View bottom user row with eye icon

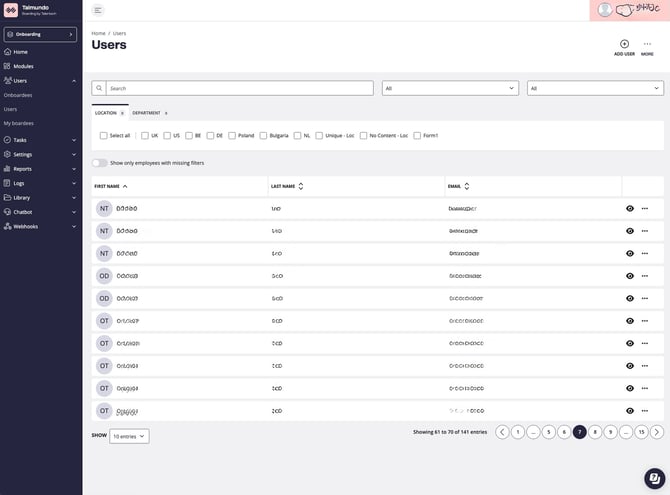pyautogui.click(x=630, y=411)
